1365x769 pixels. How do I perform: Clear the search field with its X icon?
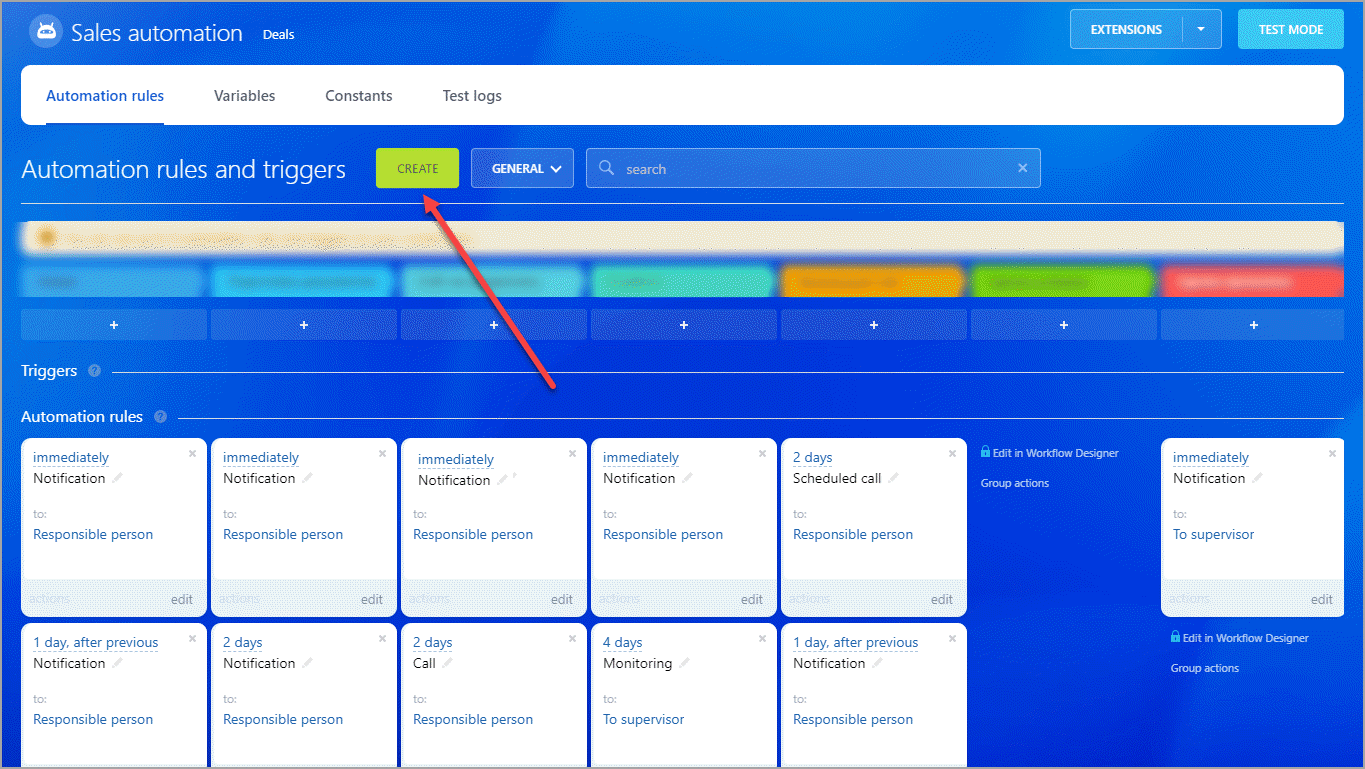click(x=1022, y=168)
